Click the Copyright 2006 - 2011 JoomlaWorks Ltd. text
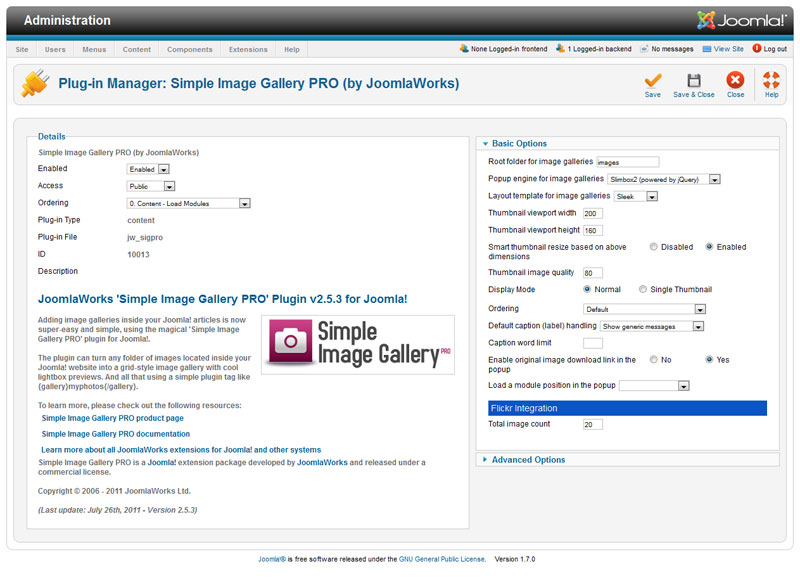Viewport: 800px width, 578px height. point(114,491)
